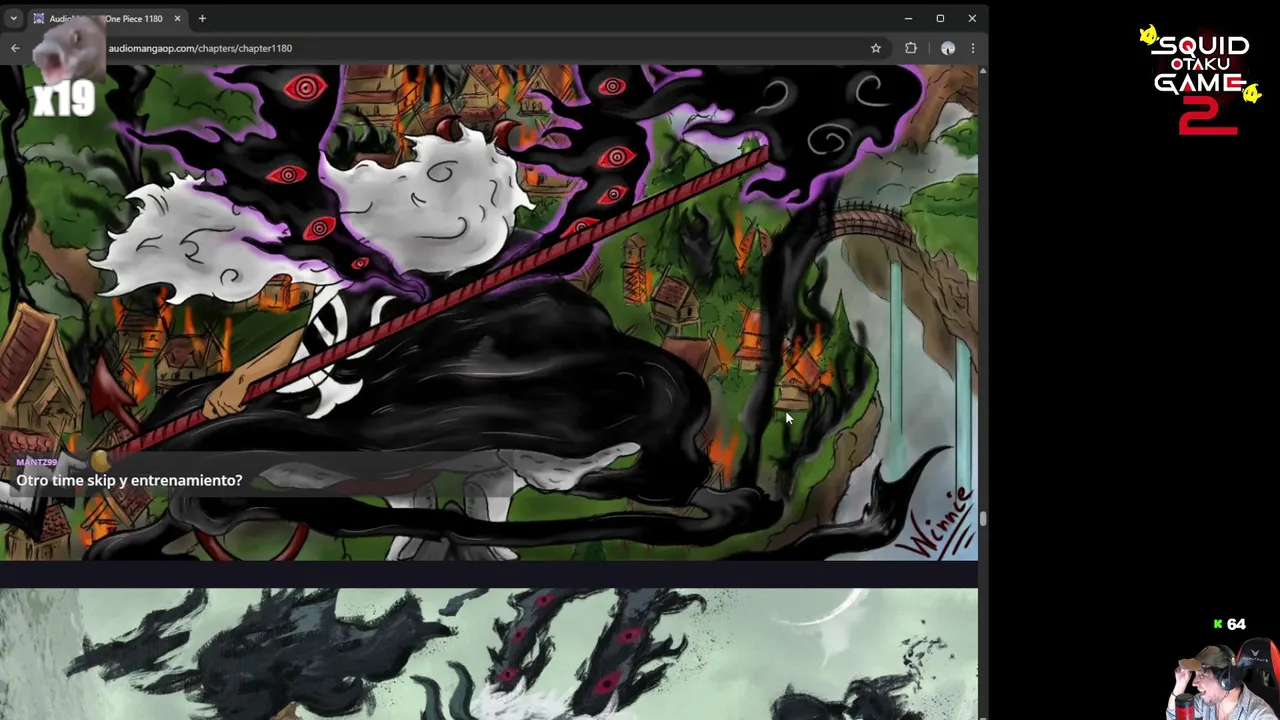This screenshot has height=720, width=1280.
Task: Close the browser window
Action: pos(972,18)
